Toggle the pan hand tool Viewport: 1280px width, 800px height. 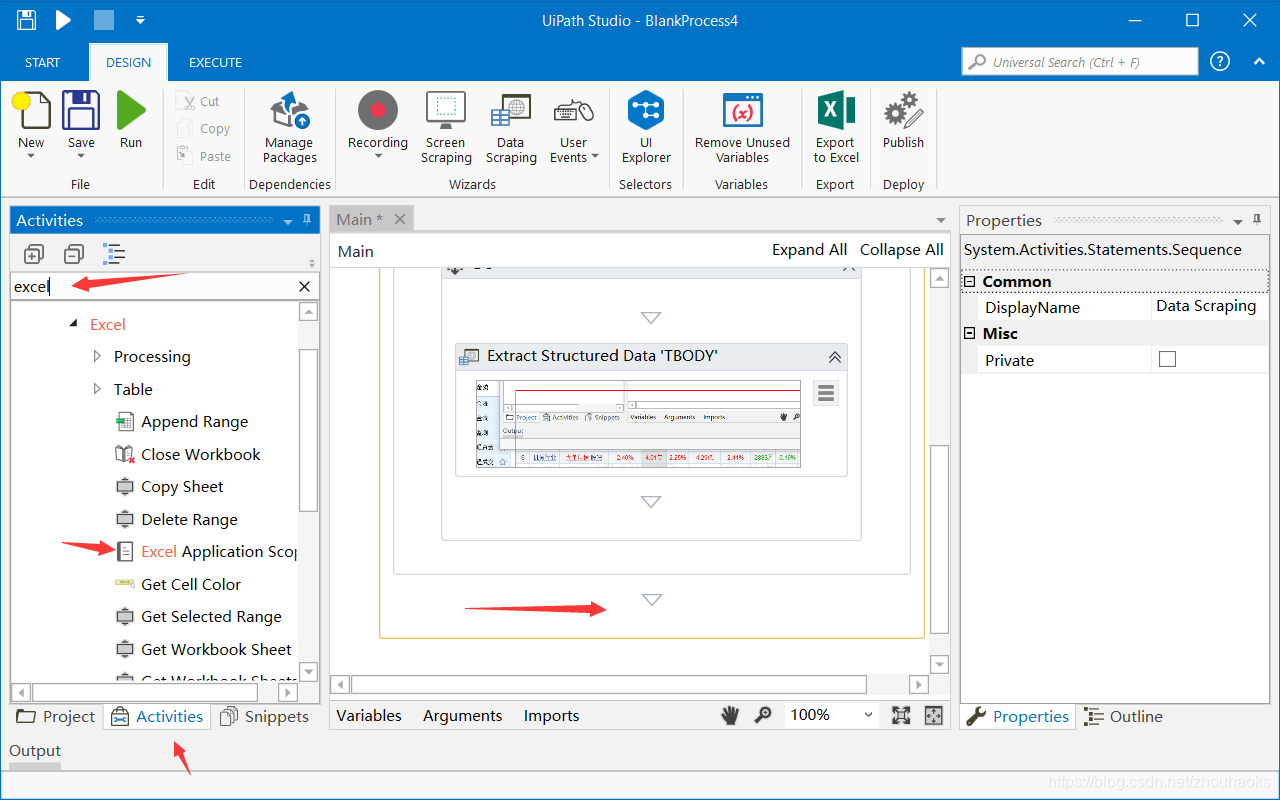pyautogui.click(x=731, y=715)
